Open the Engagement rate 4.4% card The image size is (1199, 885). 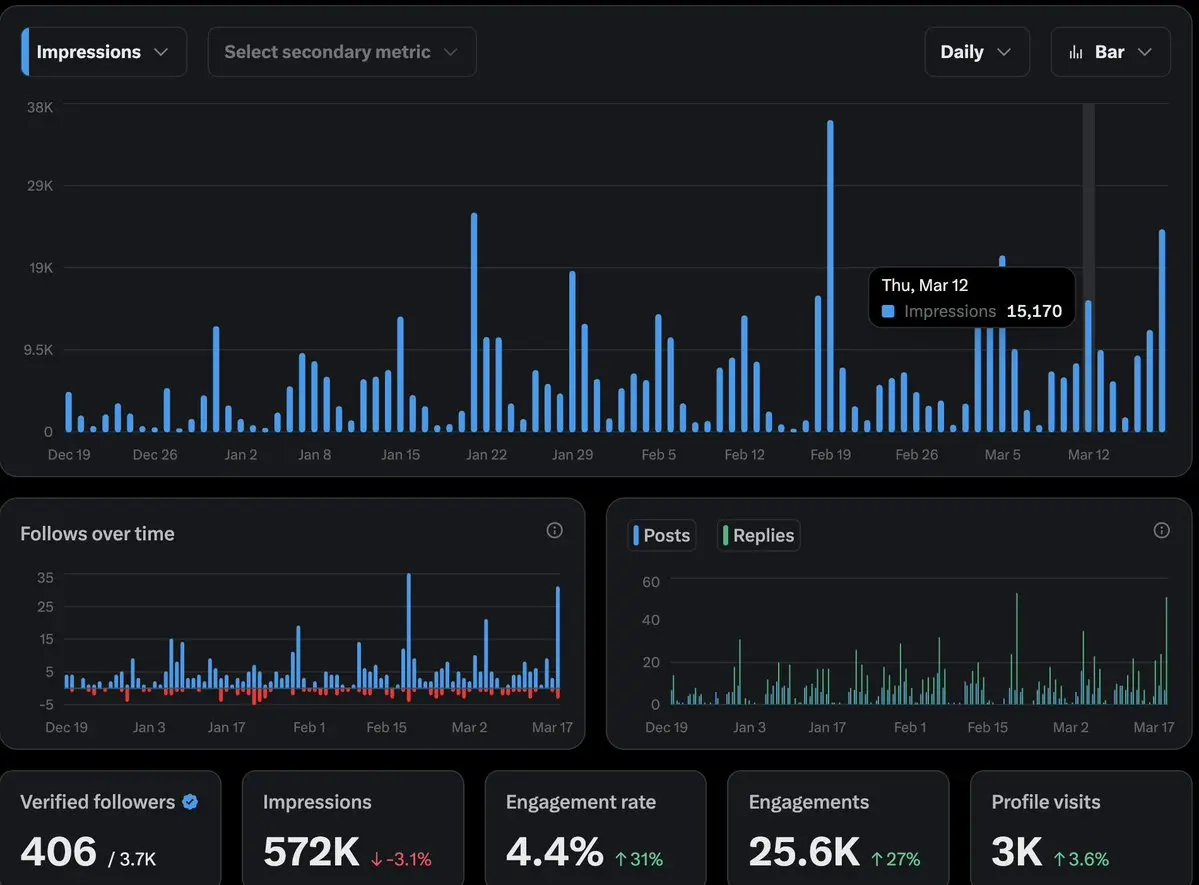(595, 828)
